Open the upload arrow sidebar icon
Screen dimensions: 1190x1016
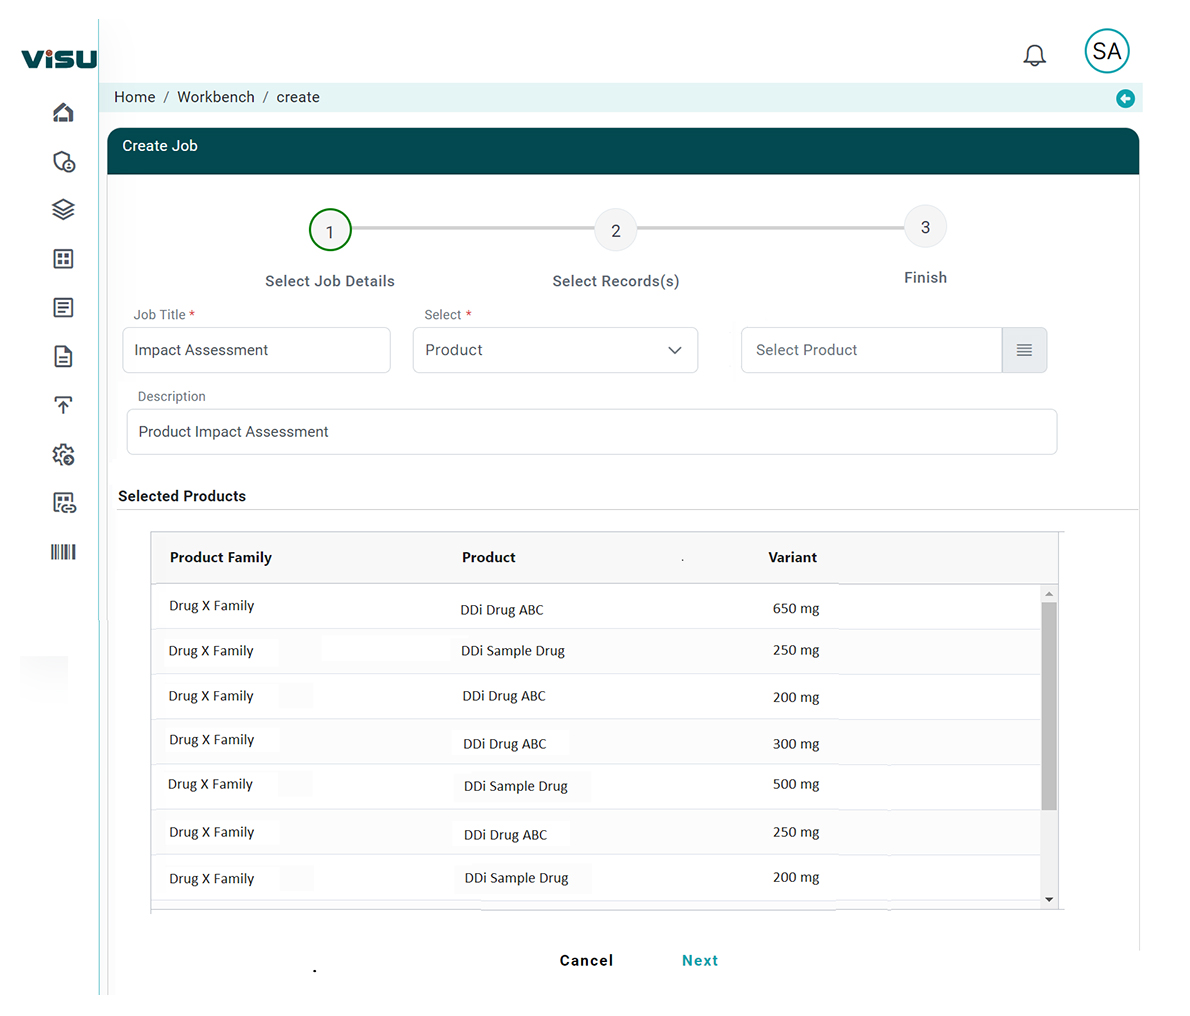coord(63,405)
